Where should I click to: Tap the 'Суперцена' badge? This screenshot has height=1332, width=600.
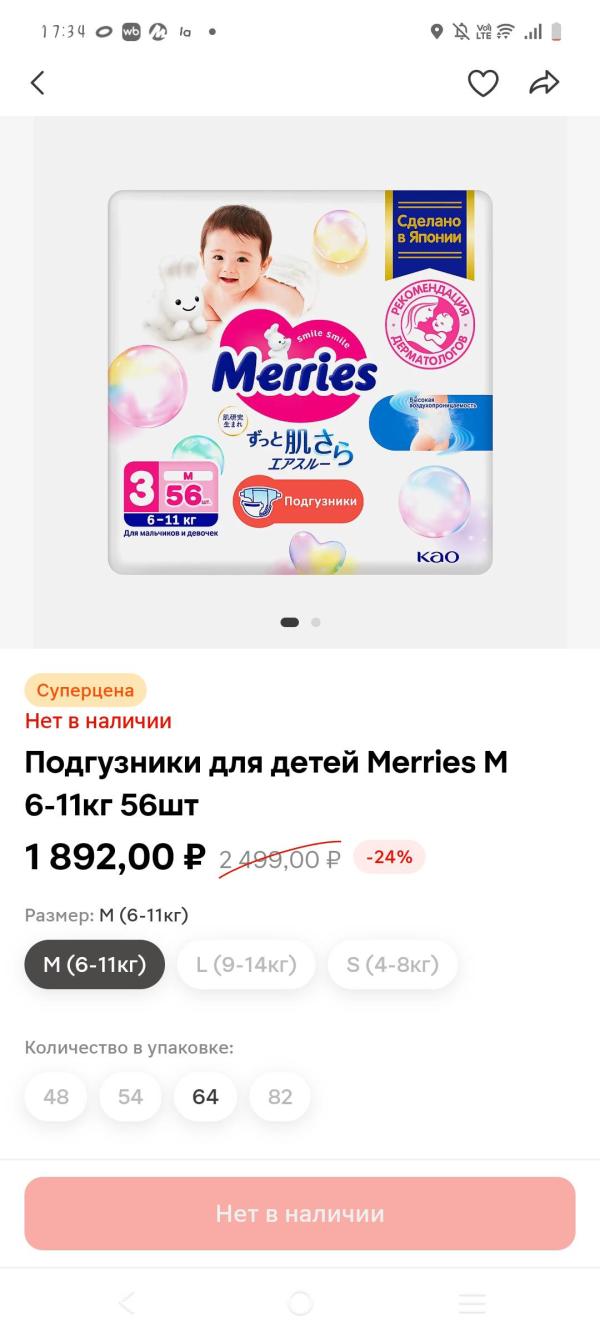(x=86, y=690)
